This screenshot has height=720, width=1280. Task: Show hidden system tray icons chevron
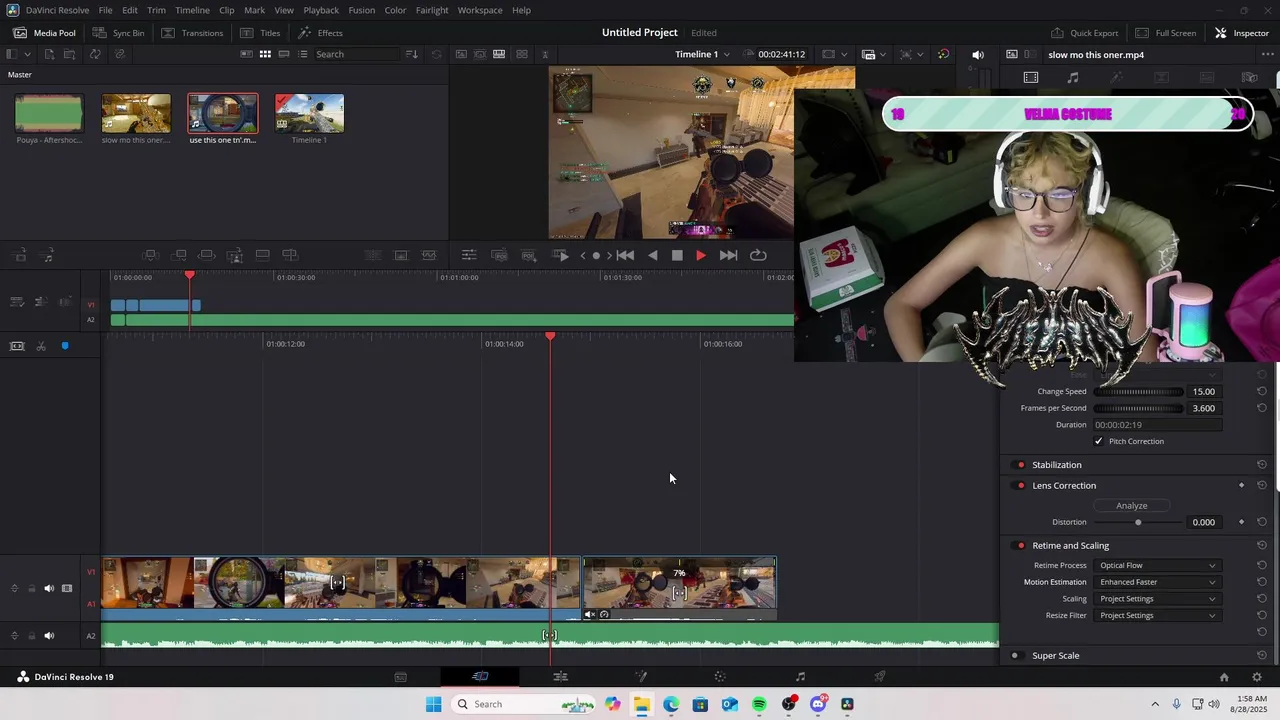[x=1155, y=704]
